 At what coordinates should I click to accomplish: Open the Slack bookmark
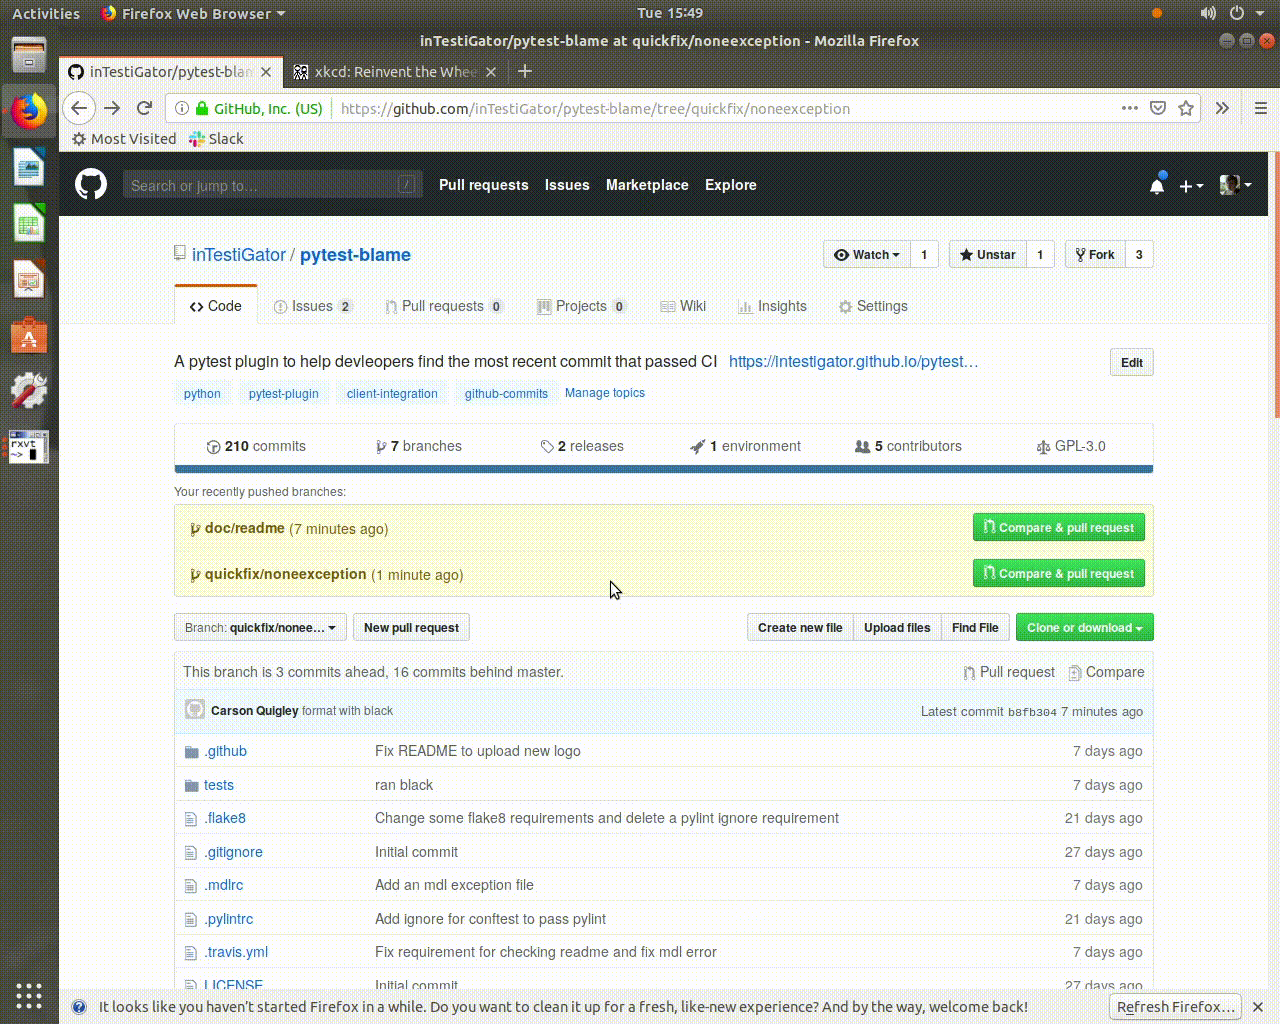[216, 139]
